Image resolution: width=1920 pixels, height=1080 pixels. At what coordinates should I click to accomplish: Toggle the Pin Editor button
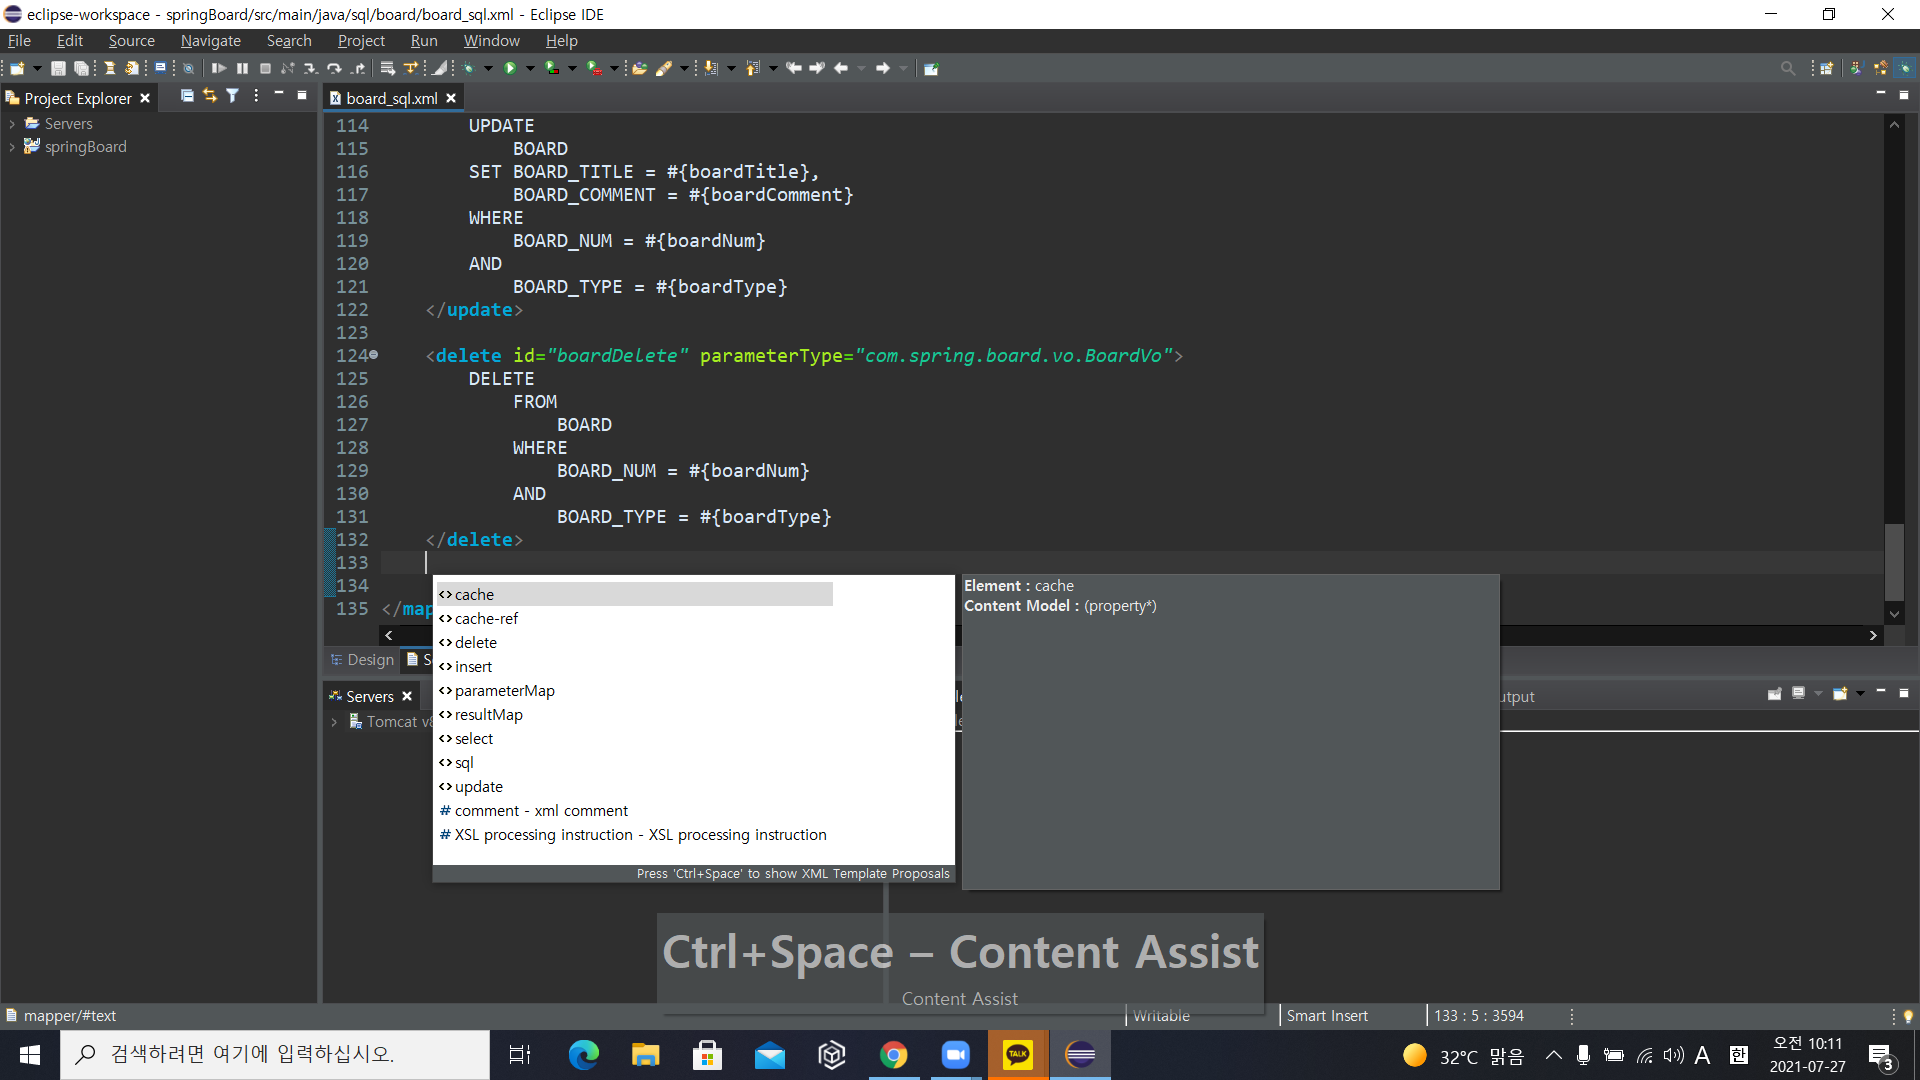(931, 68)
